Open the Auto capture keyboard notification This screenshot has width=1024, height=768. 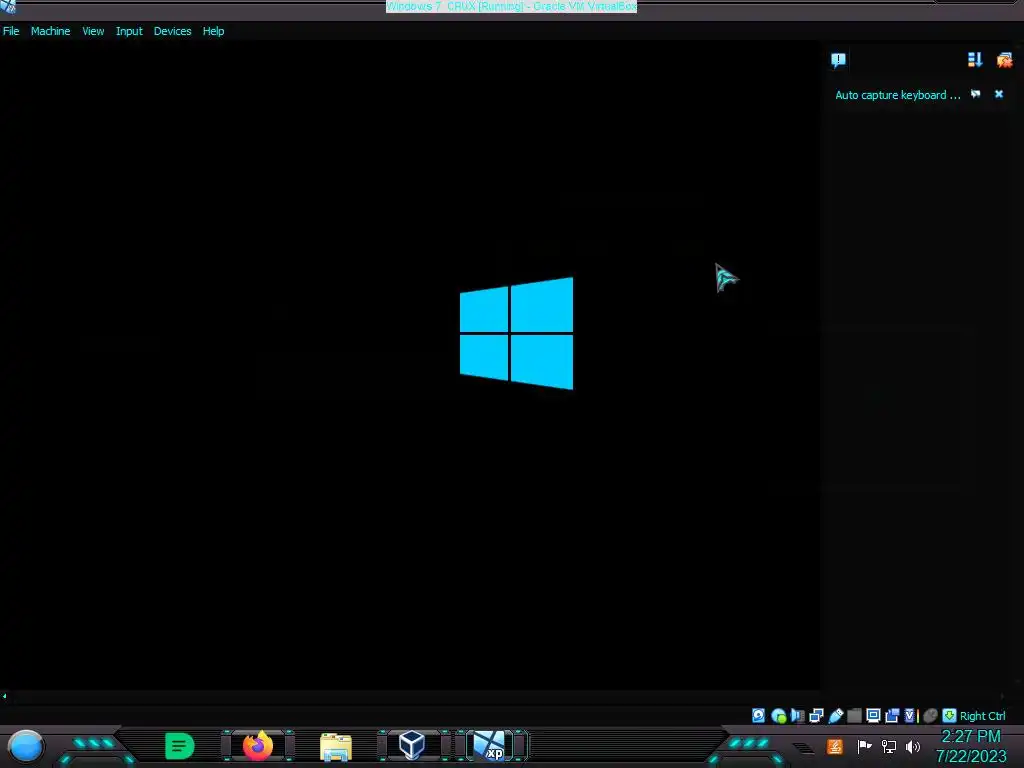pyautogui.click(x=898, y=95)
